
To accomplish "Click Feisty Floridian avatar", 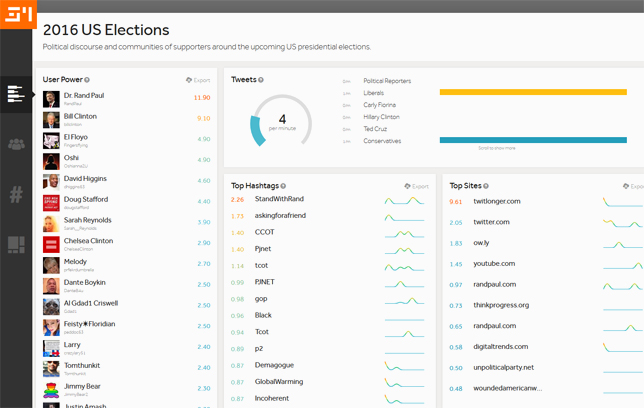I will [x=51, y=328].
